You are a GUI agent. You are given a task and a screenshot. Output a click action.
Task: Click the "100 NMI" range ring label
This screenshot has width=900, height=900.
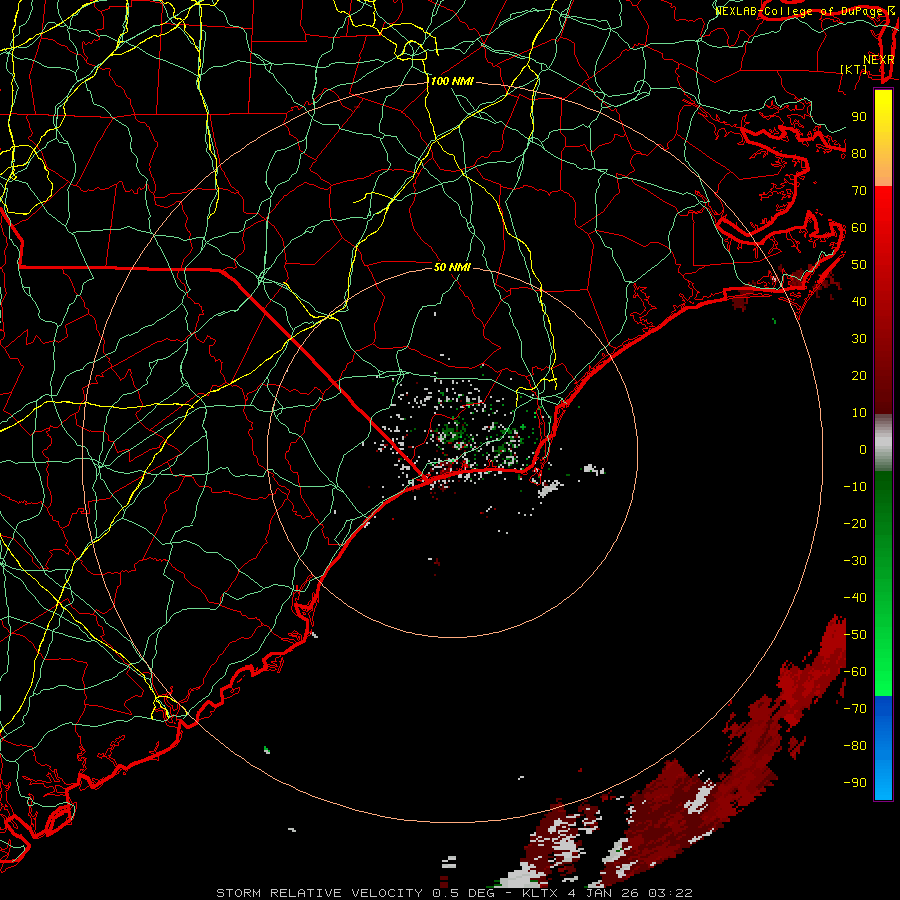click(x=452, y=82)
